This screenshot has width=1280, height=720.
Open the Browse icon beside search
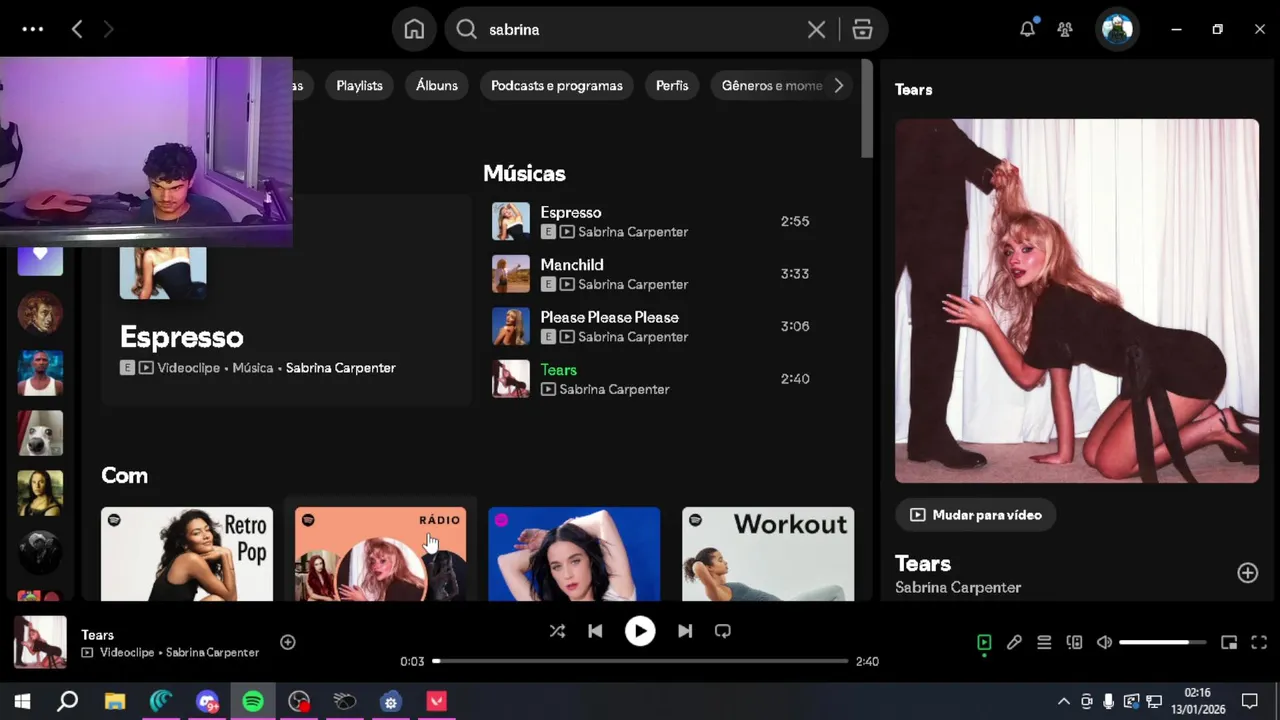click(x=862, y=30)
